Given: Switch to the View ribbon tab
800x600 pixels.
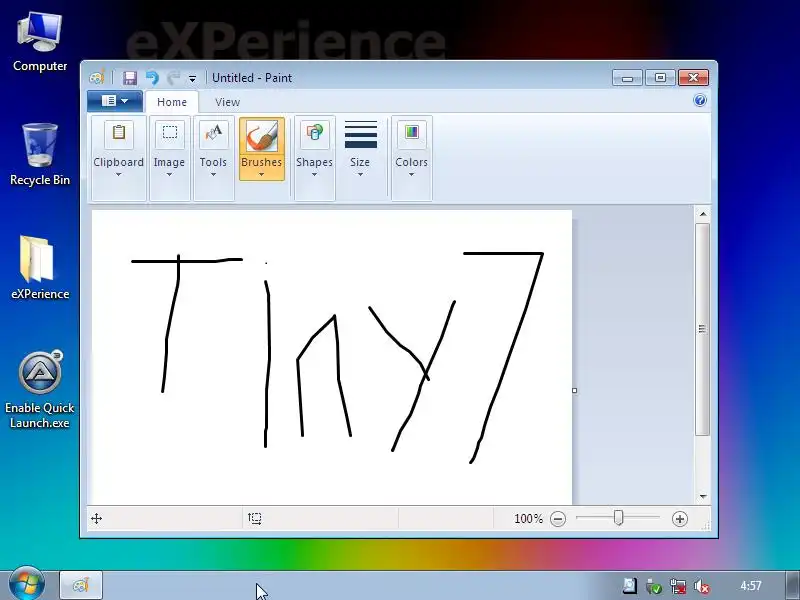Looking at the screenshot, I should pyautogui.click(x=228, y=102).
